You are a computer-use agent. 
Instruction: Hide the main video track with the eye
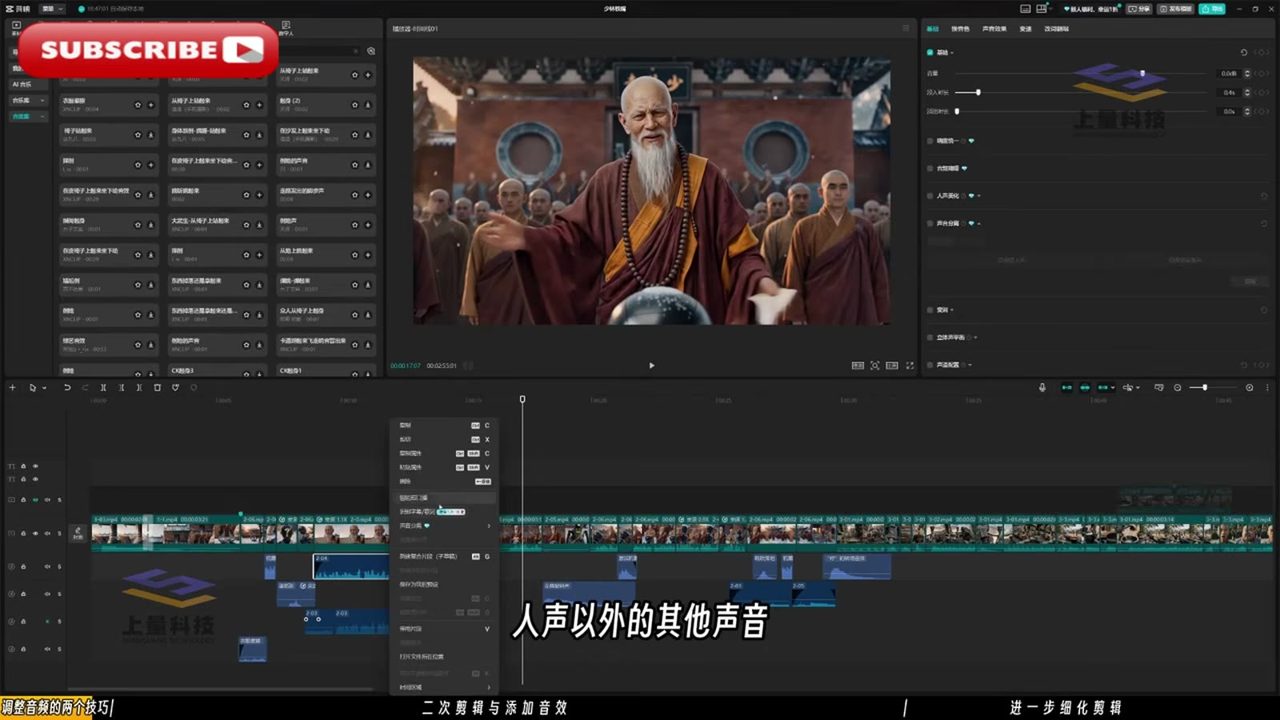point(35,533)
